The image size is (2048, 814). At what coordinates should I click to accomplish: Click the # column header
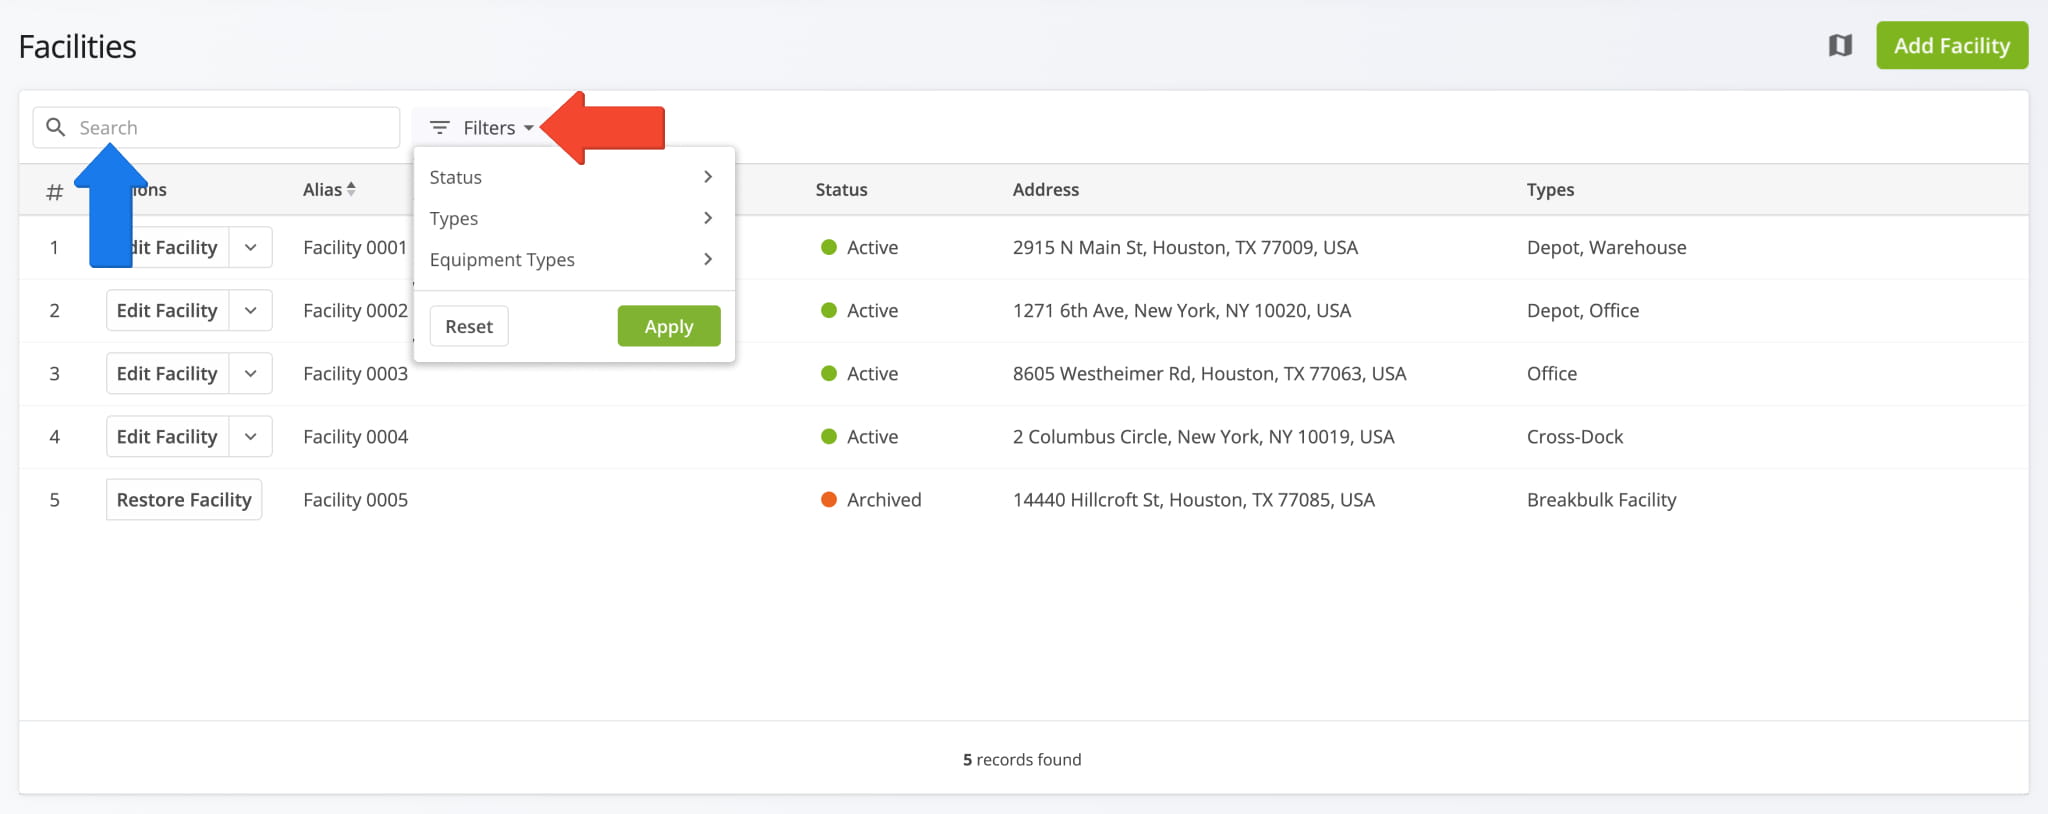[54, 191]
